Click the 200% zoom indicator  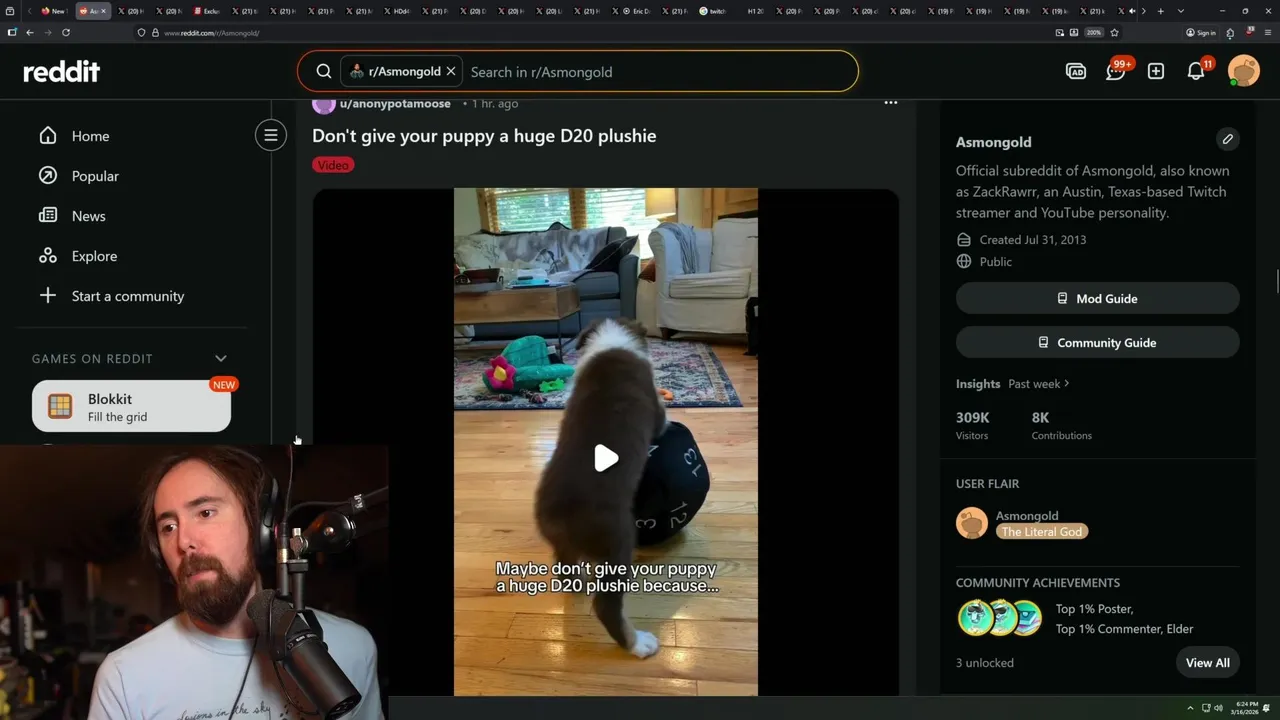point(1094,32)
